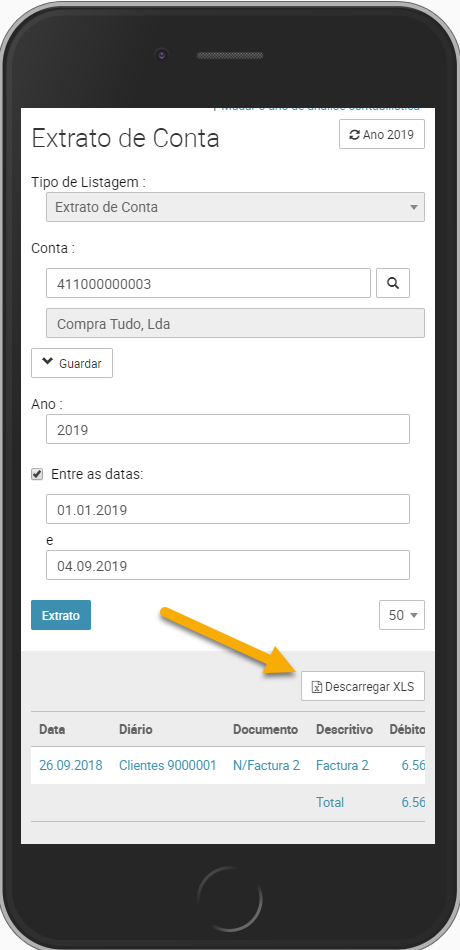The height and width of the screenshot is (950, 460).
Task: Click the Descarregar XLS button
Action: [x=363, y=686]
